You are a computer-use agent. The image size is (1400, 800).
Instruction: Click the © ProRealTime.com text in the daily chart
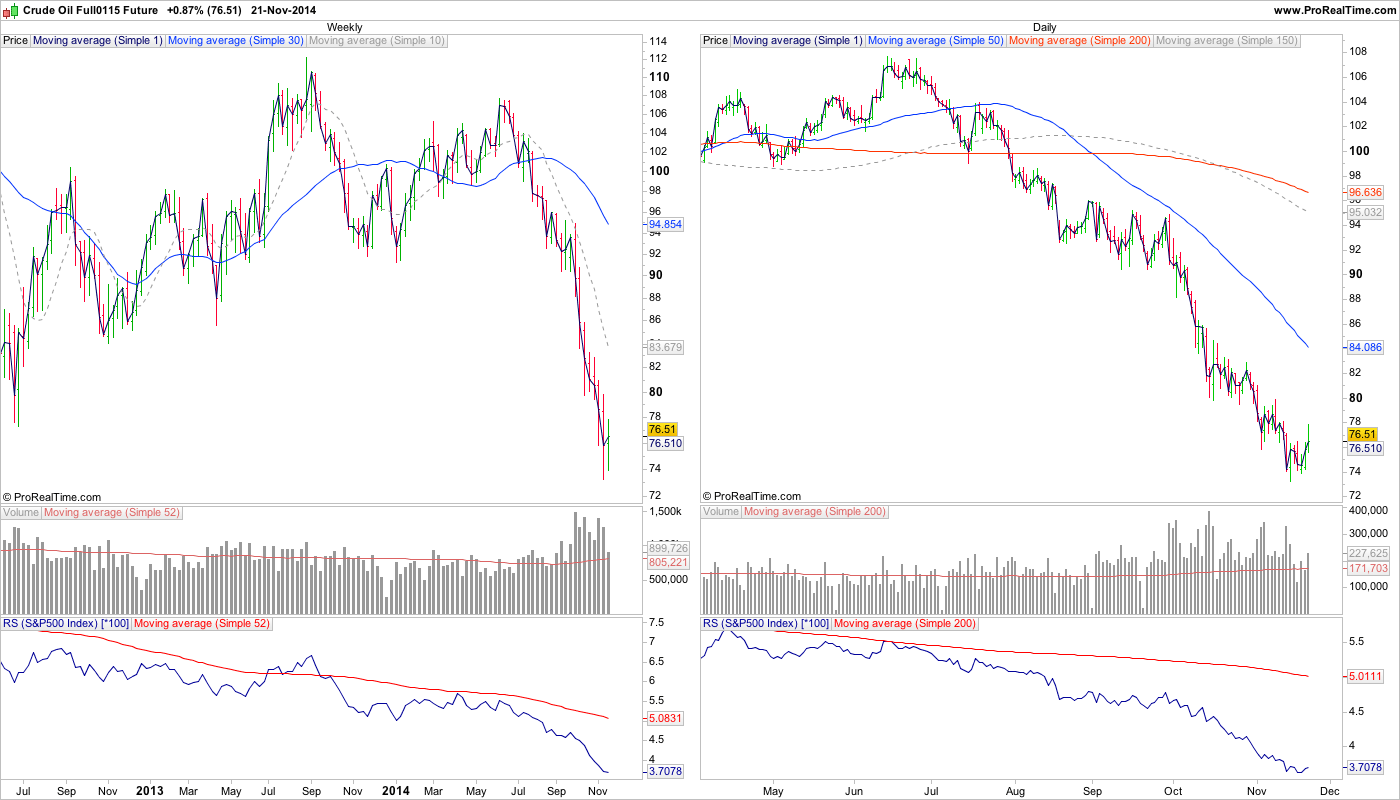tap(752, 496)
